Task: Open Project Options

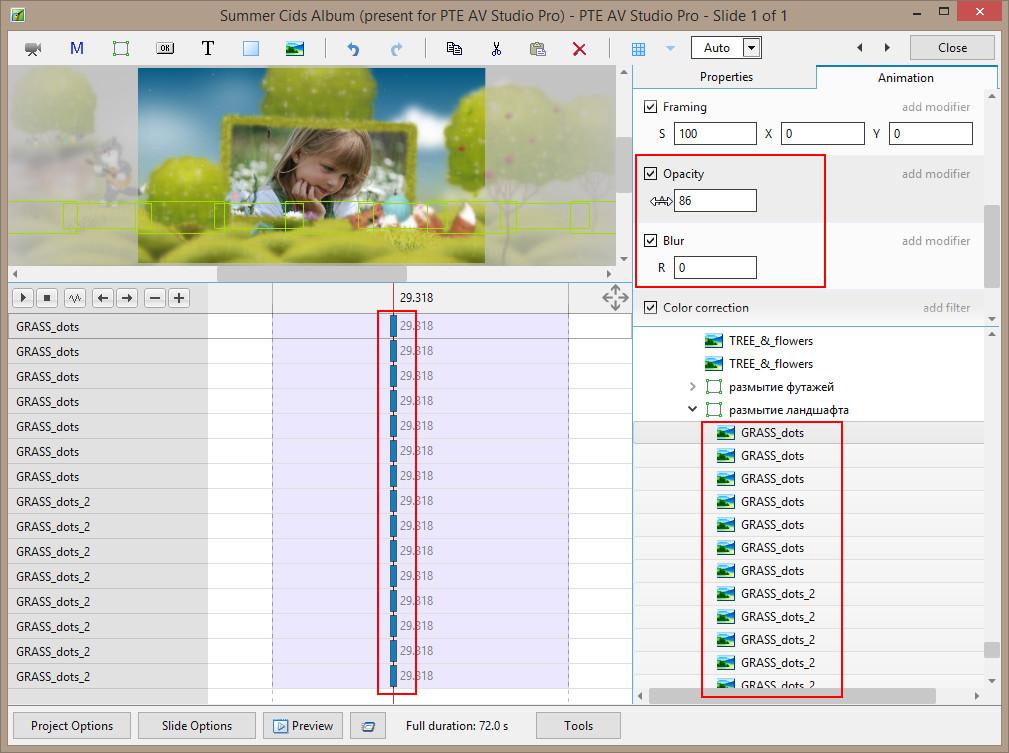Action: tap(72, 726)
